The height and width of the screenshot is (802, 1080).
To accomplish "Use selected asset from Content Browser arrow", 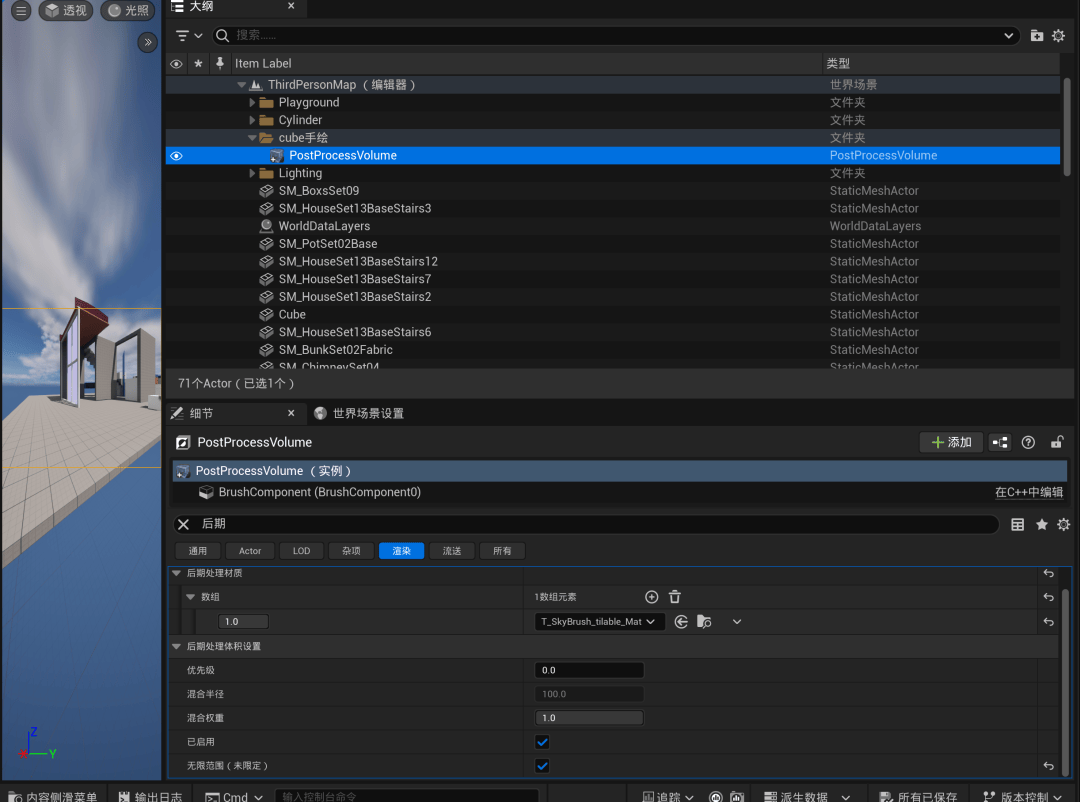I will pos(681,621).
